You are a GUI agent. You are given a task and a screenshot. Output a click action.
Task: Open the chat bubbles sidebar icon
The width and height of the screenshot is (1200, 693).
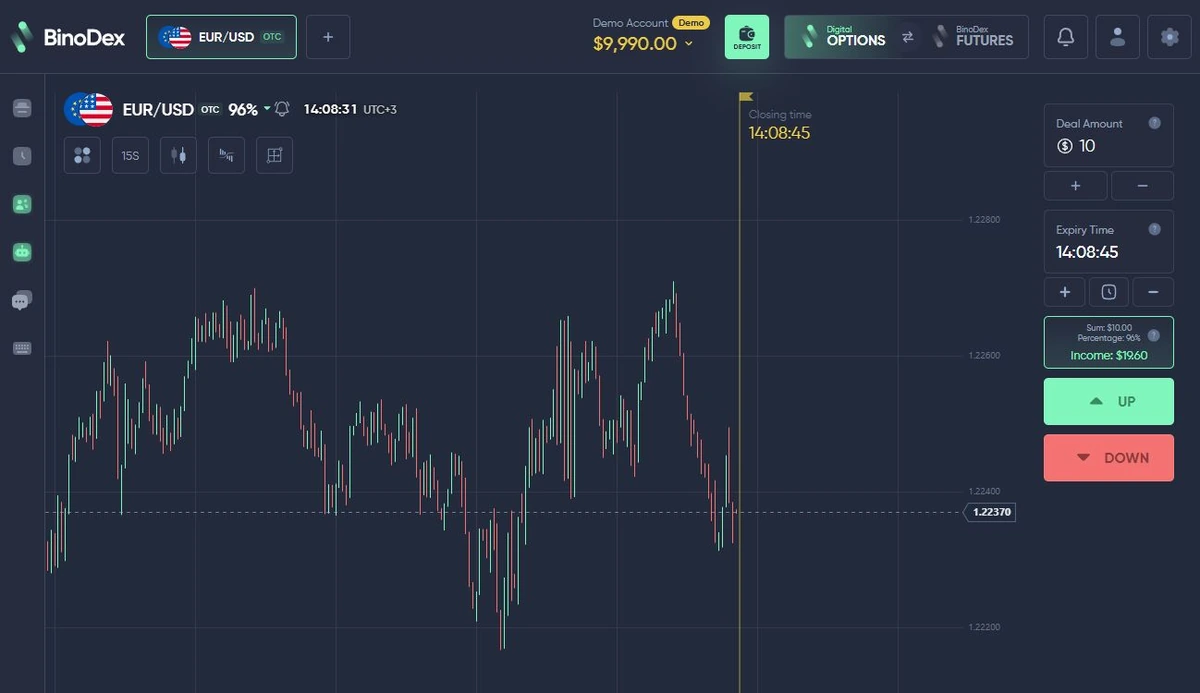coord(22,300)
